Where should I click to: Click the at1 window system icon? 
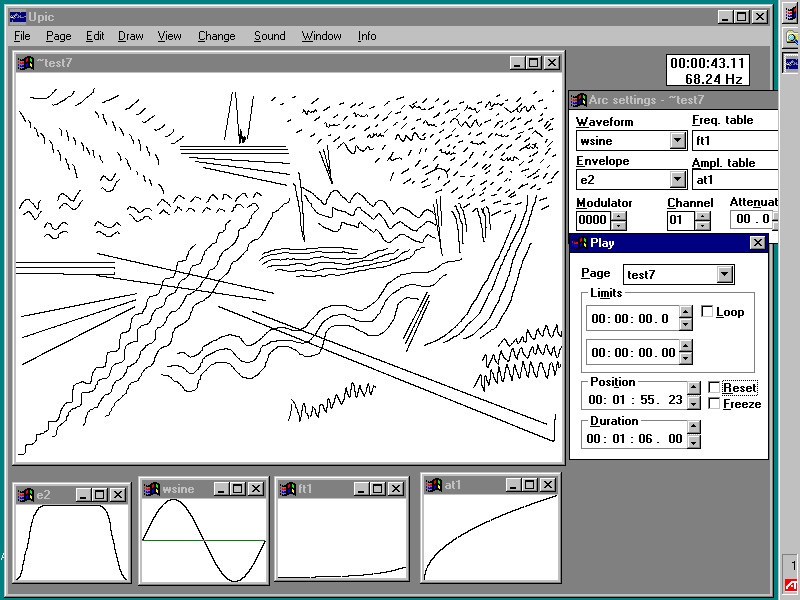click(x=434, y=485)
